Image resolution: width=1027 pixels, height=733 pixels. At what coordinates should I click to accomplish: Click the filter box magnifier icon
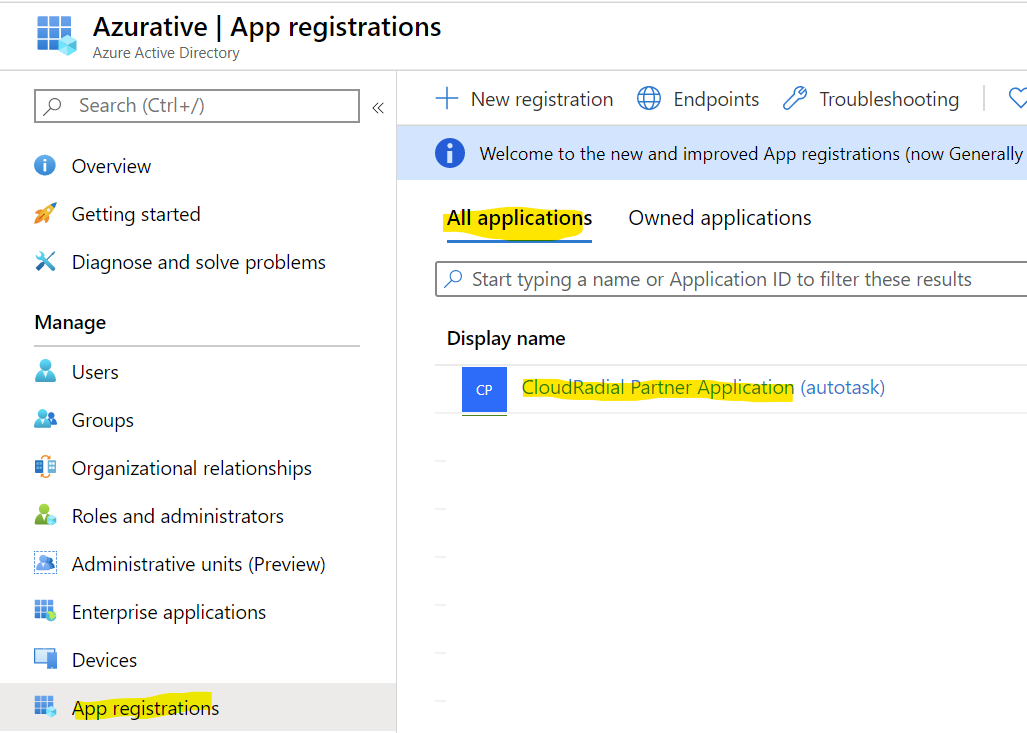453,279
